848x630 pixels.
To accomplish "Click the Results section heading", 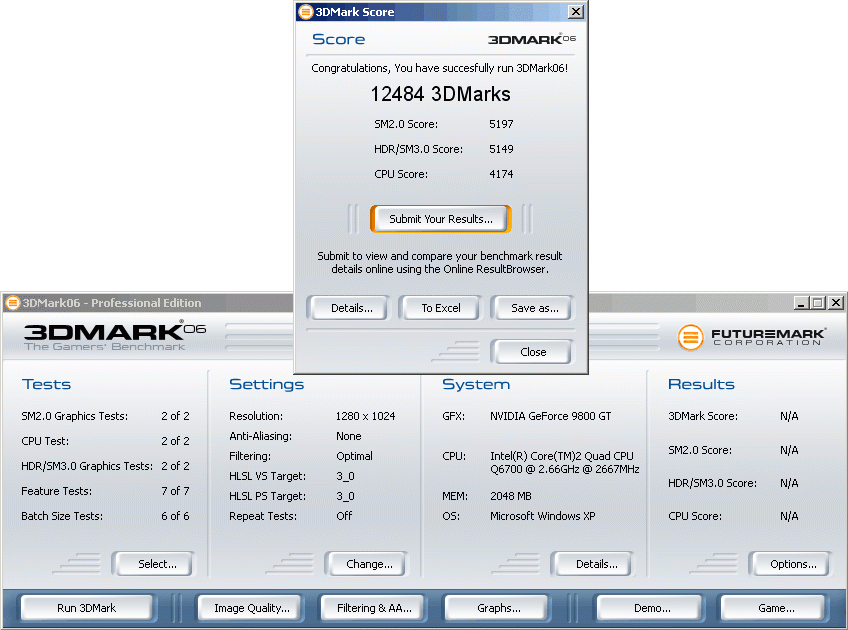I will tap(701, 384).
